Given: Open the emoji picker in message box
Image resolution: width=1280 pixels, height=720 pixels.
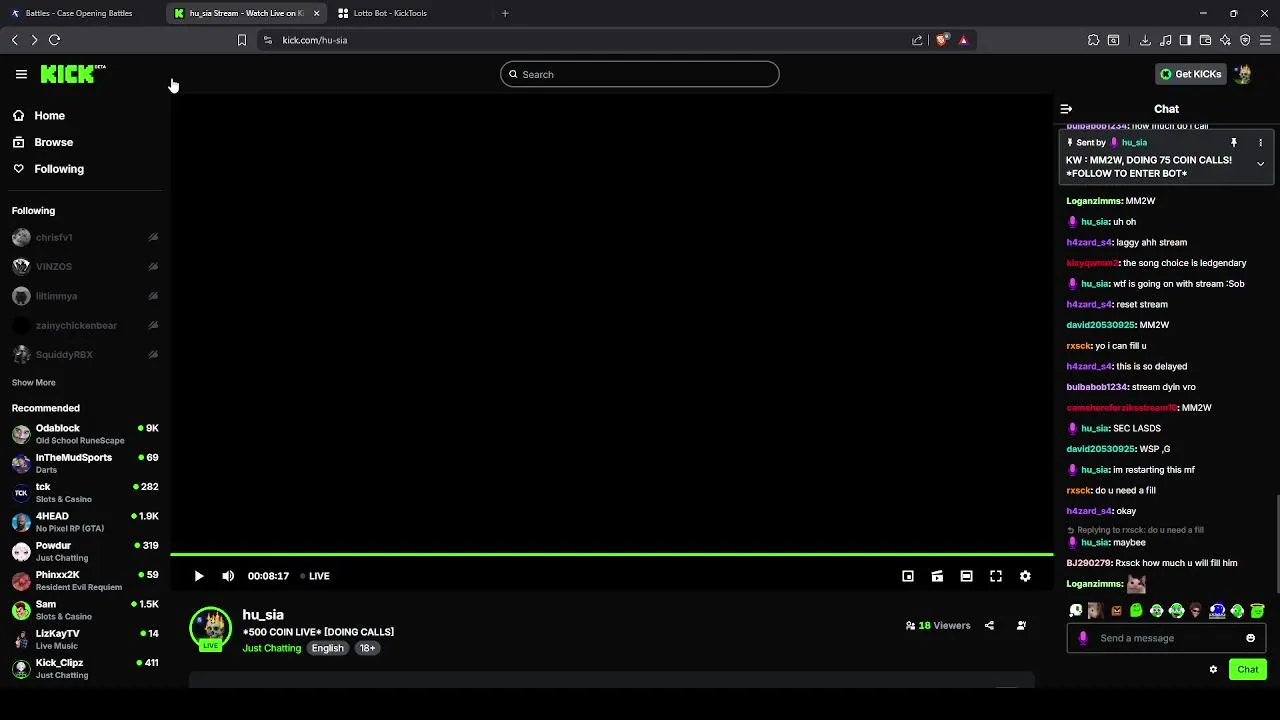Looking at the screenshot, I should pyautogui.click(x=1250, y=638).
